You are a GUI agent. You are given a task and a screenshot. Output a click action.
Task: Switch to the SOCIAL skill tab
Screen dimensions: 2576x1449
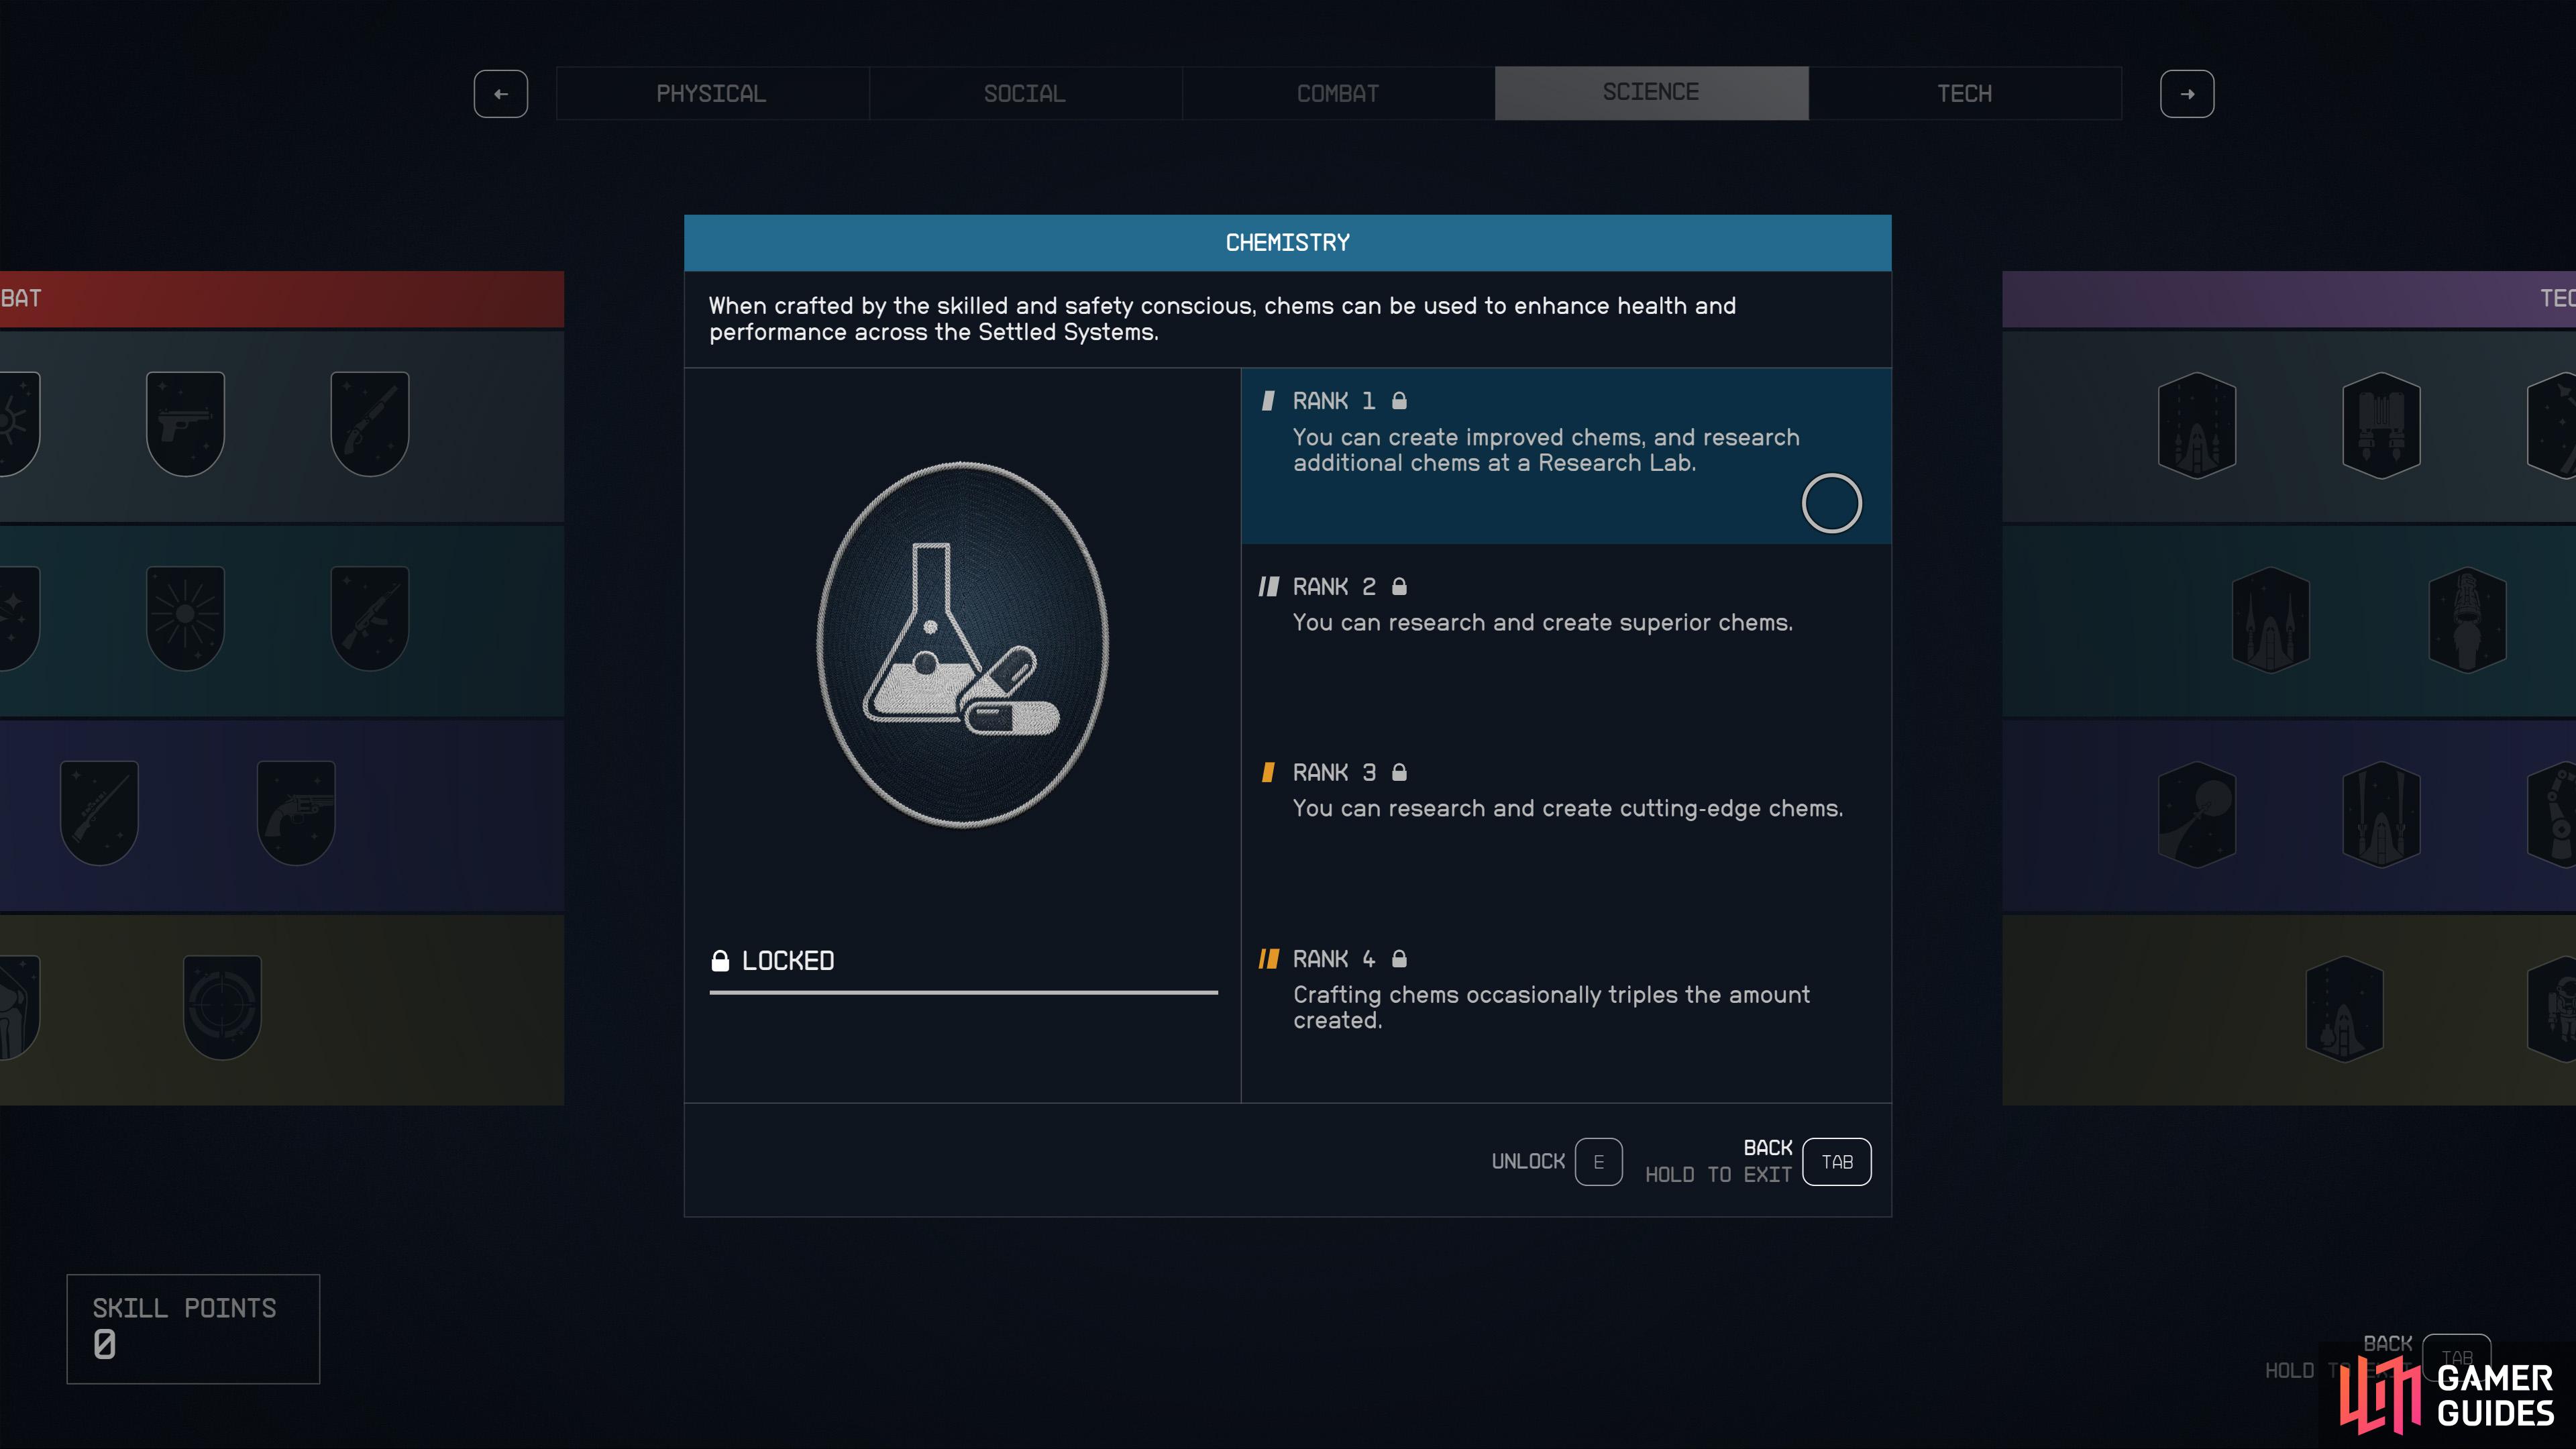coord(1025,93)
